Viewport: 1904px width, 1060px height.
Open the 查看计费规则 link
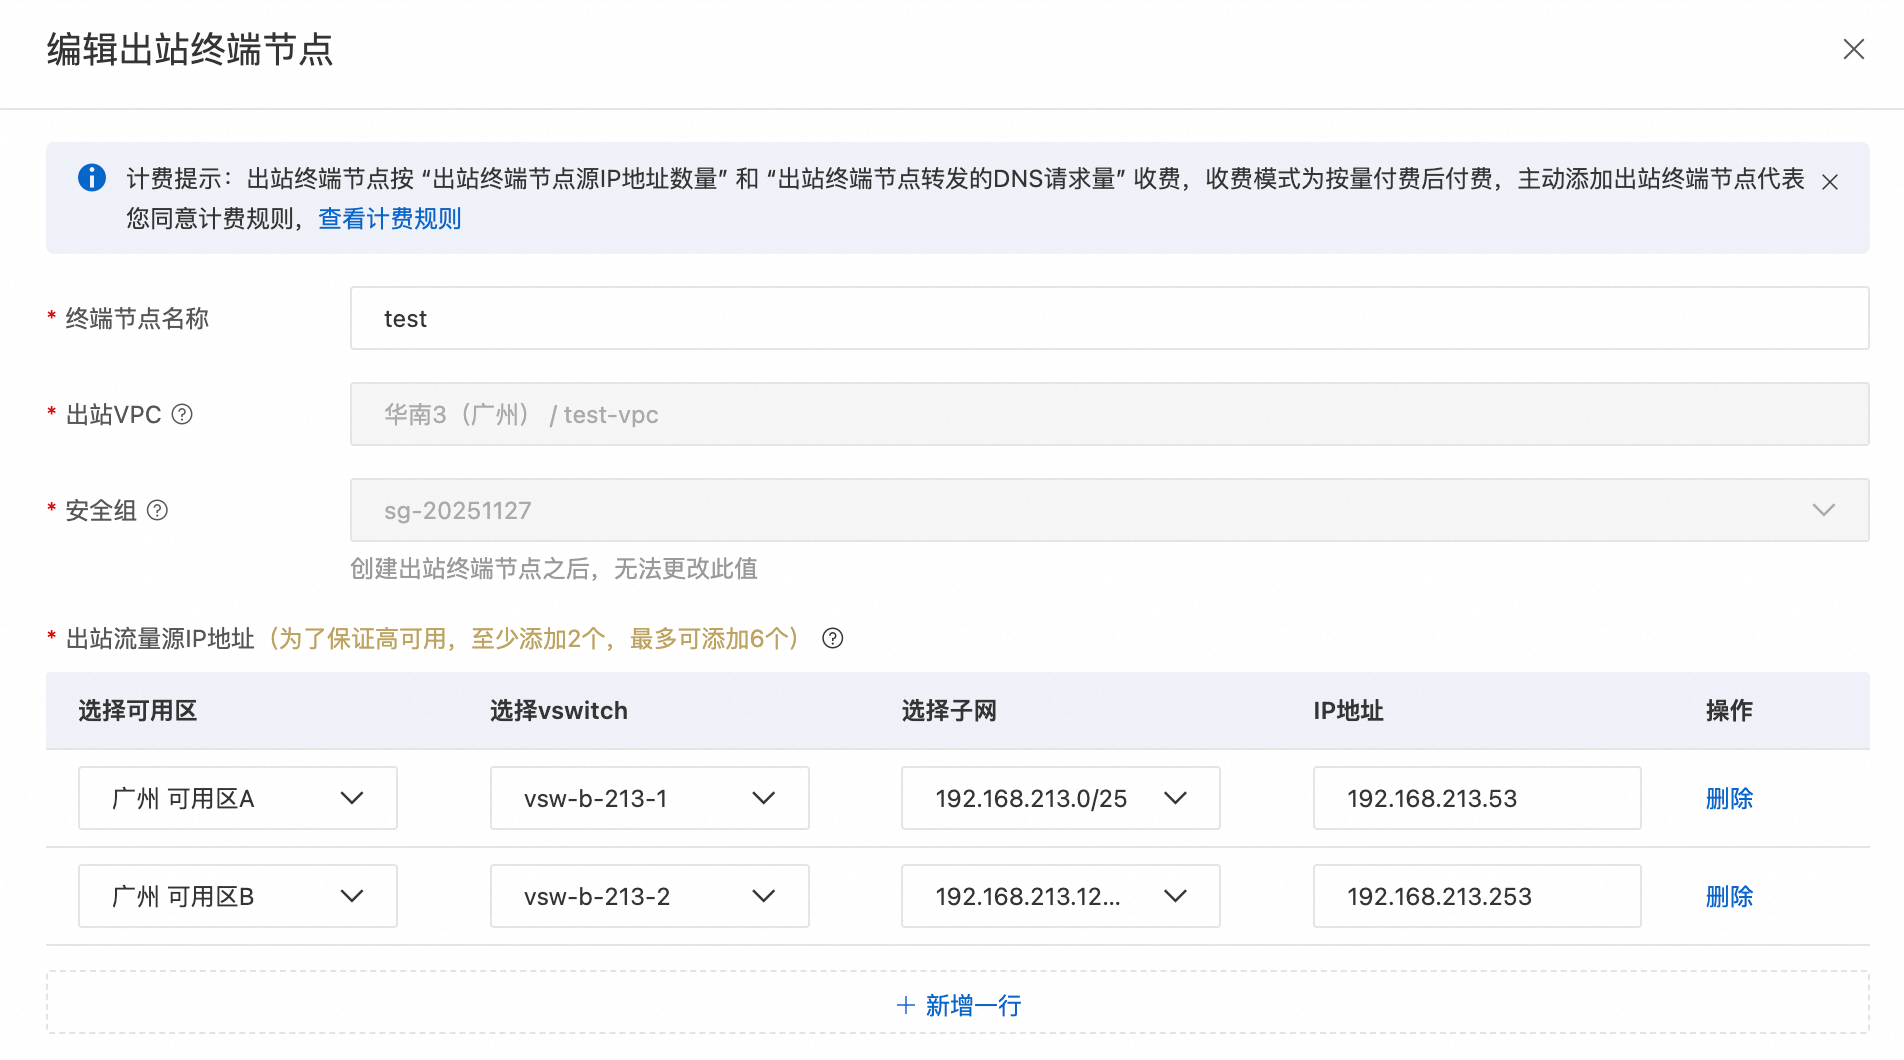pos(389,219)
